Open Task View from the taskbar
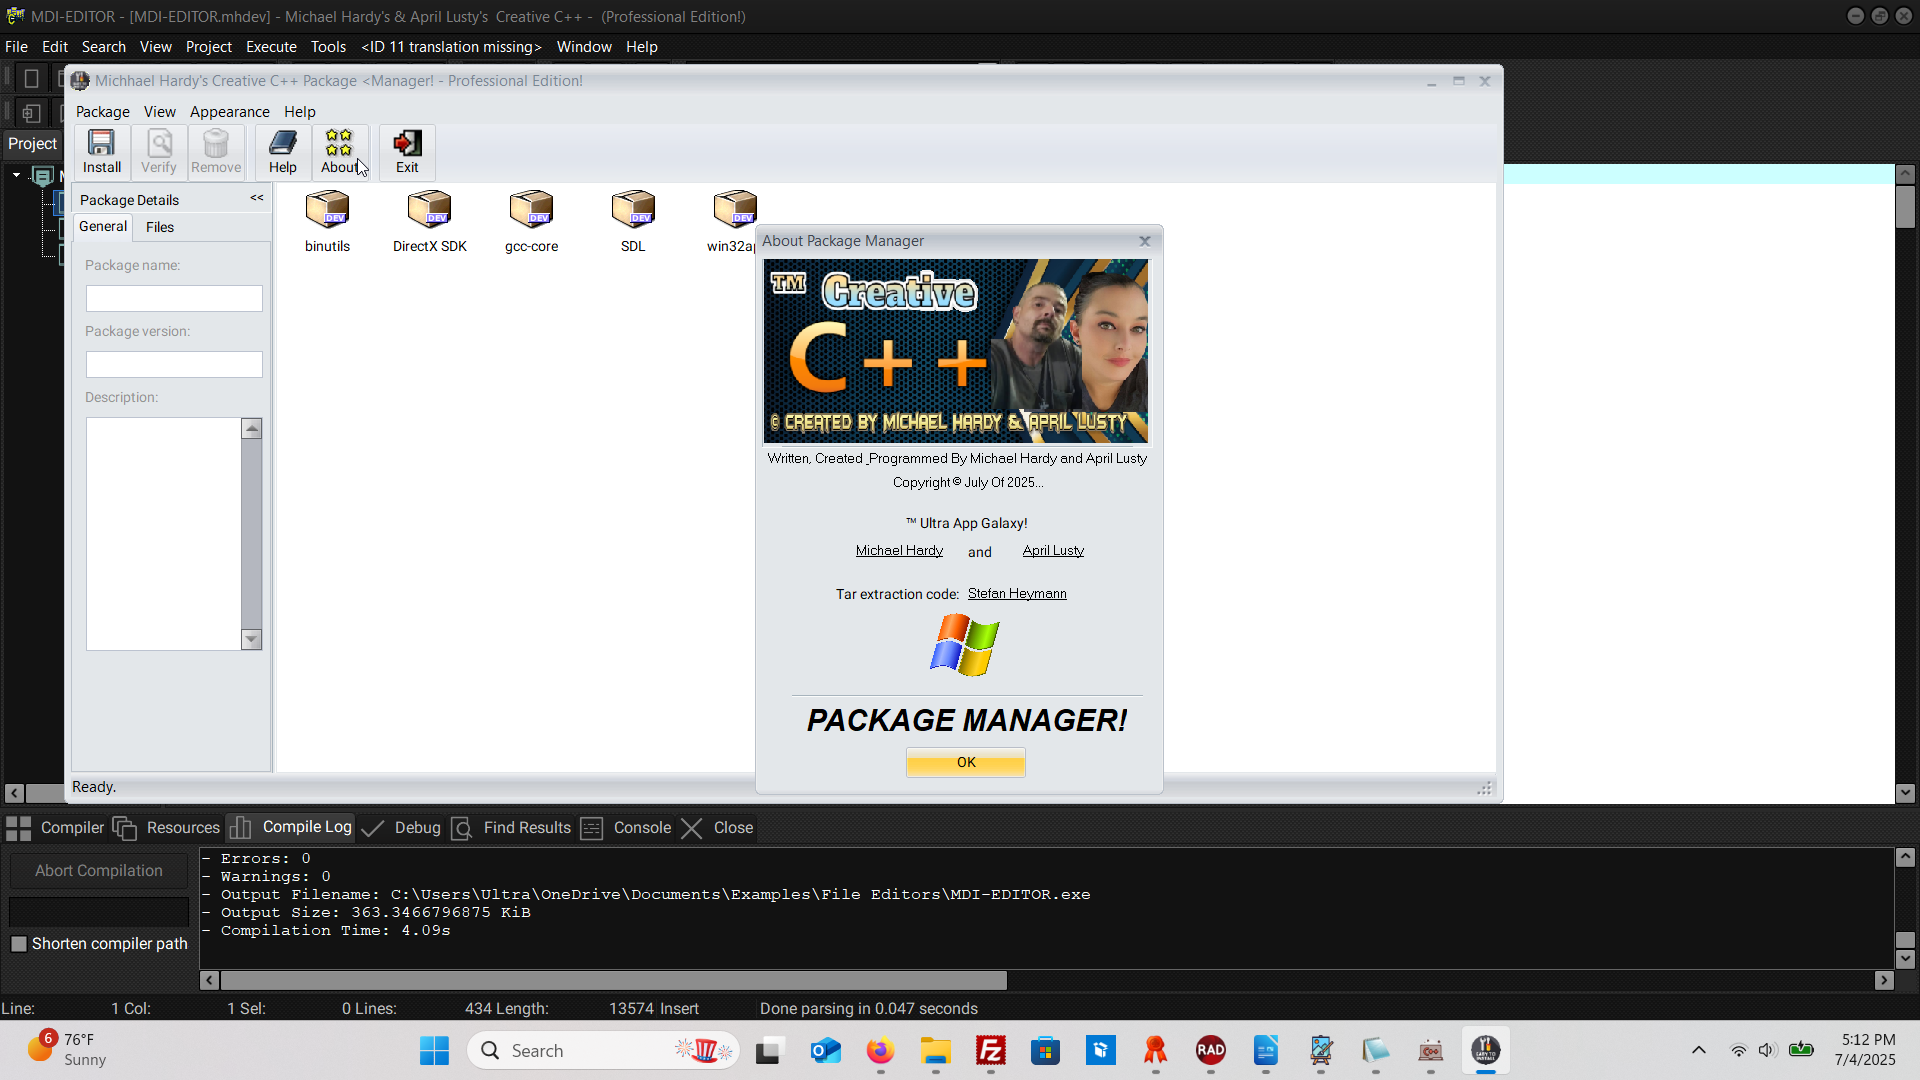1920x1080 pixels. 768,1051
